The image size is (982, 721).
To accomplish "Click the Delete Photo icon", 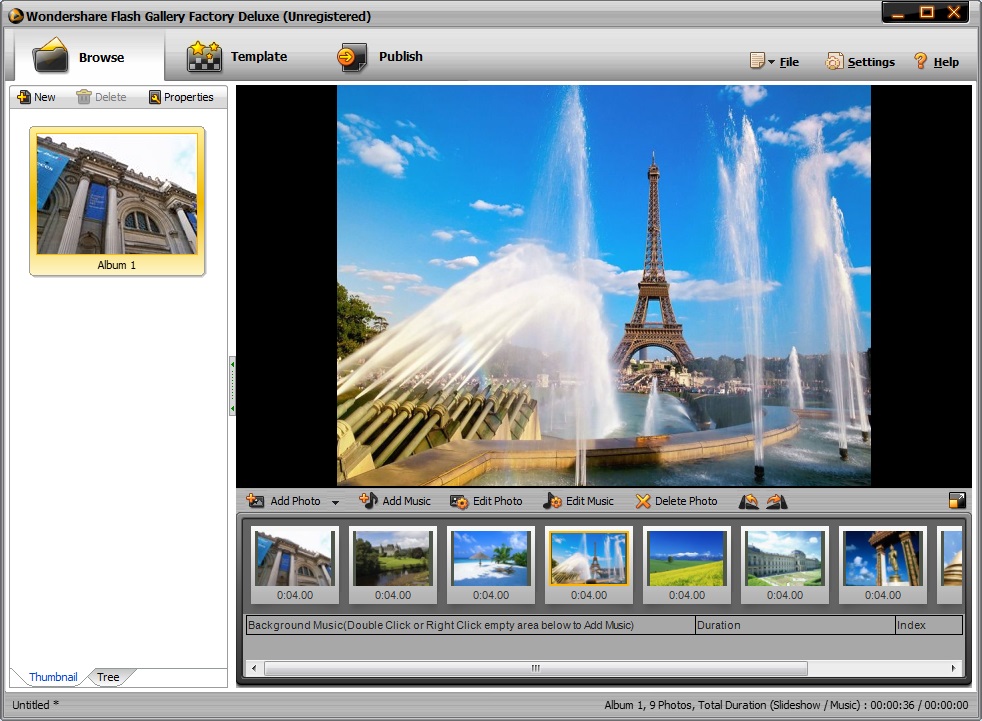I will point(677,500).
